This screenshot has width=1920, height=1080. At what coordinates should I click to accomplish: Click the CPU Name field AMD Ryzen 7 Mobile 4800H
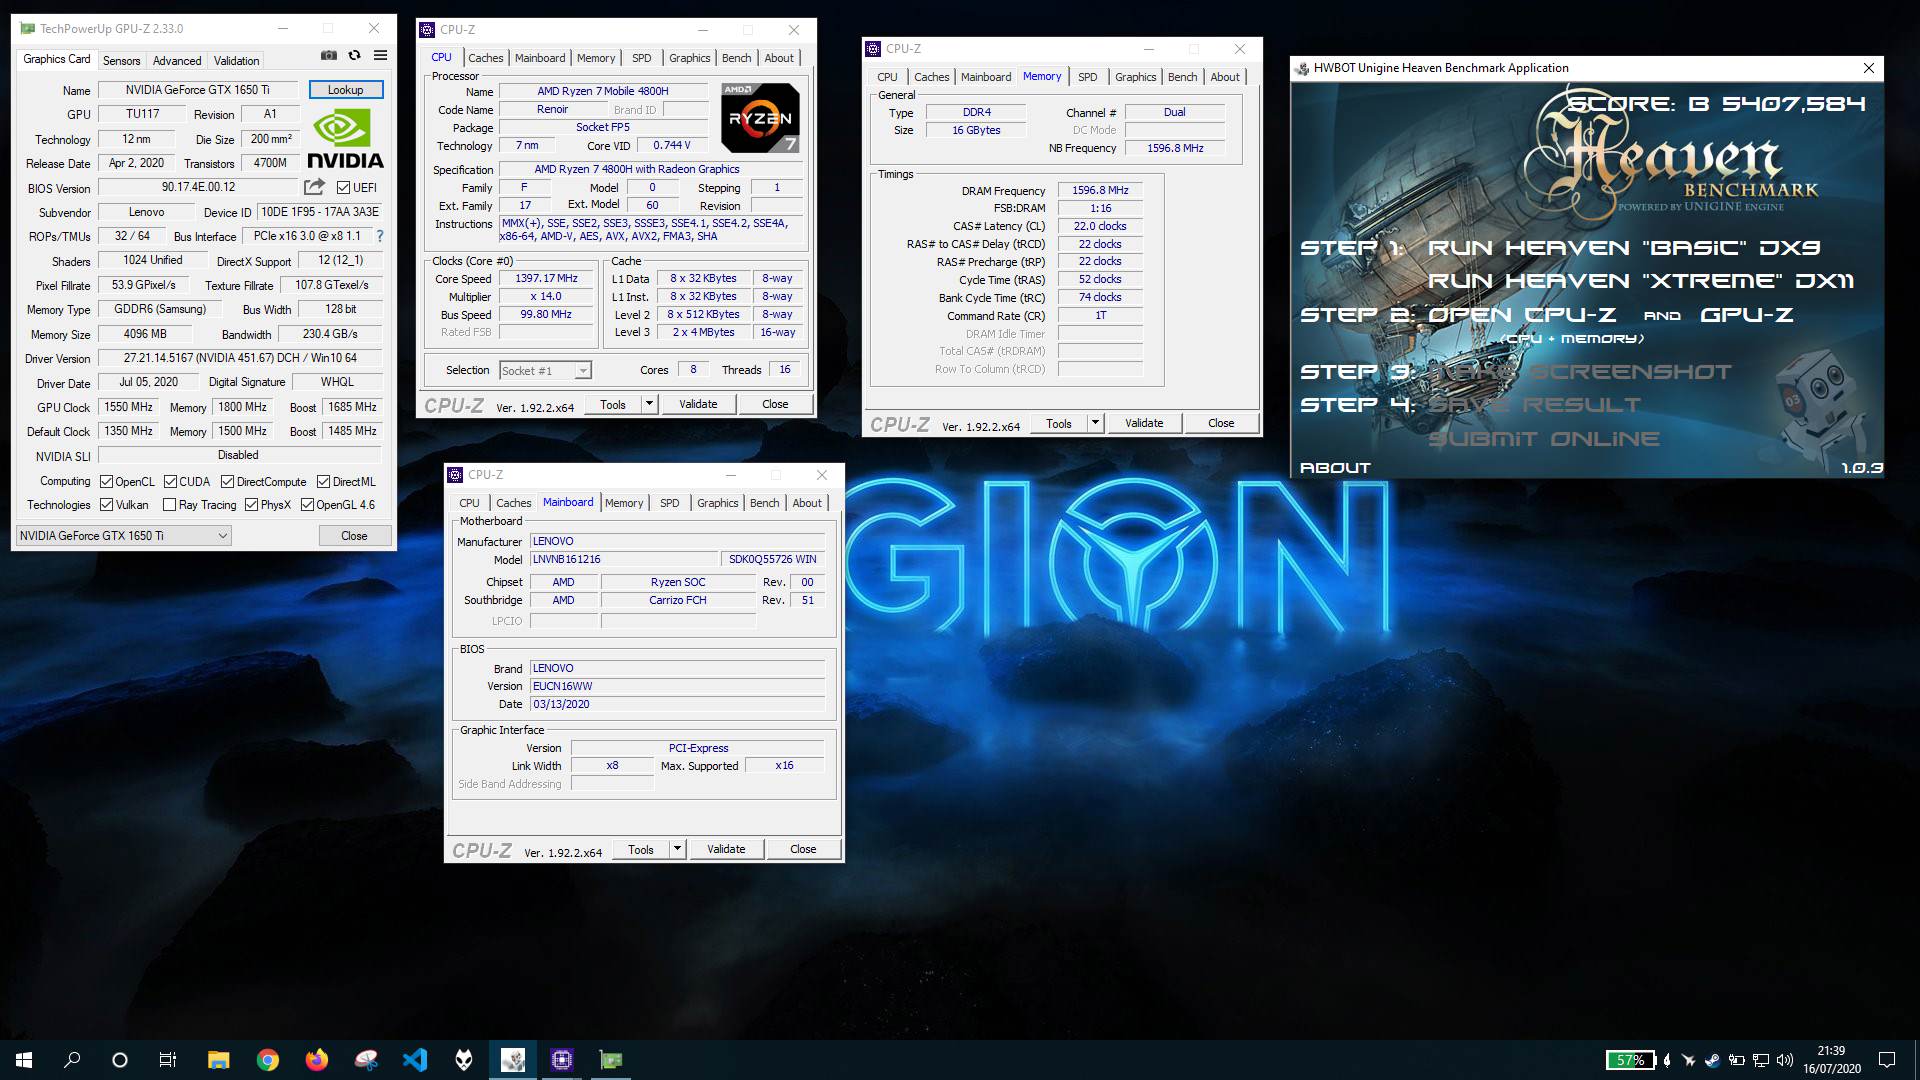(603, 91)
